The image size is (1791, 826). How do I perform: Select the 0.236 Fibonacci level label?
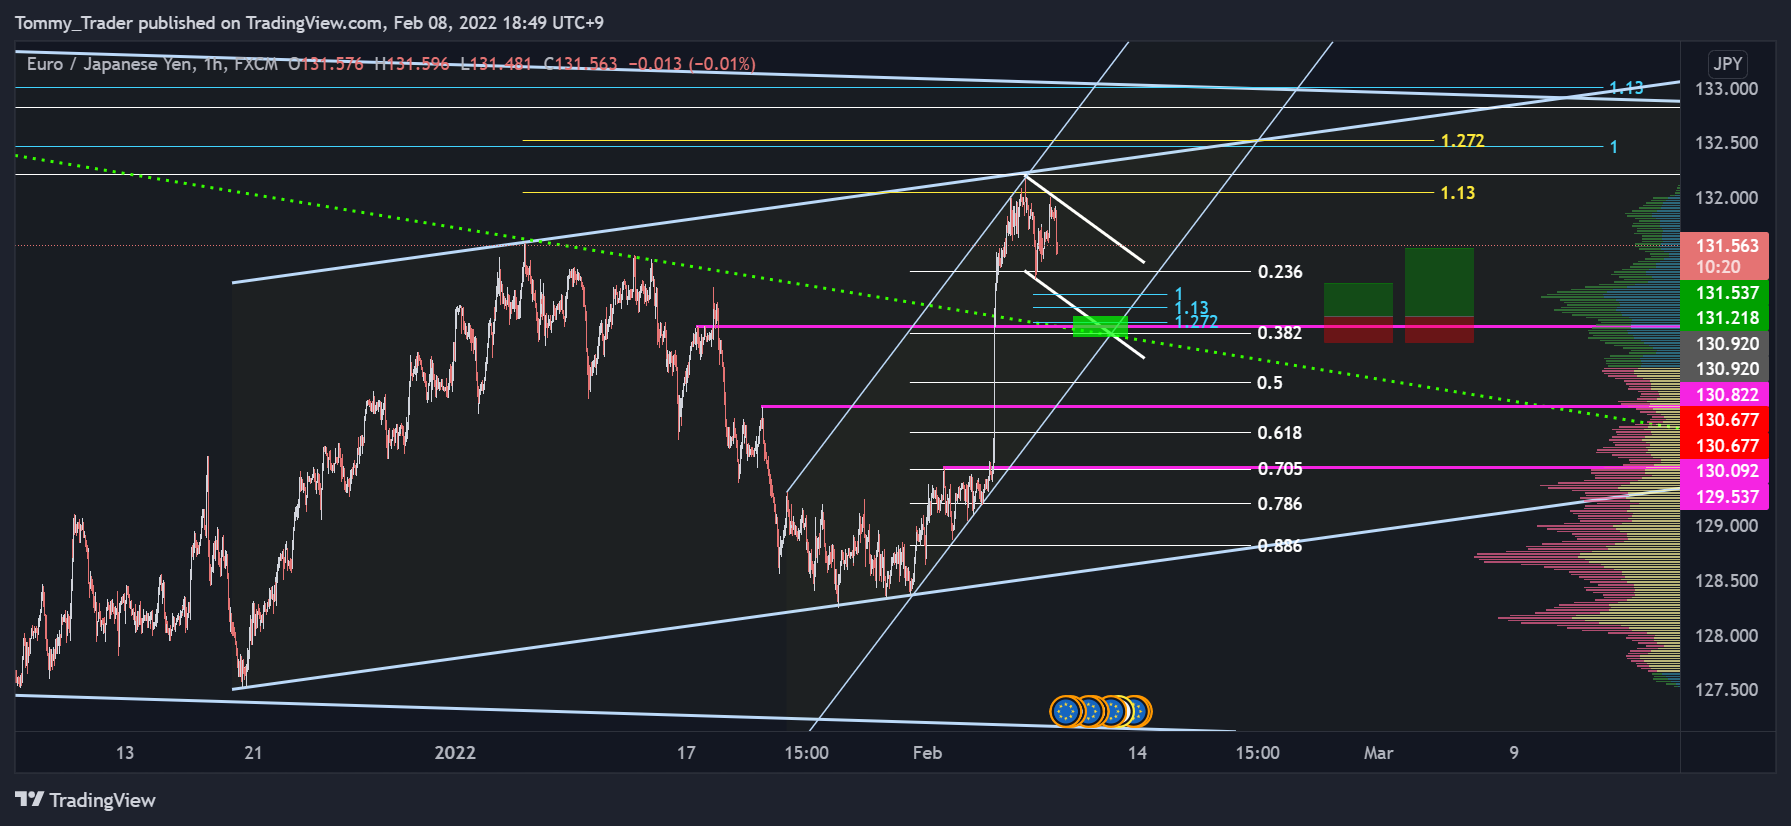1280,272
